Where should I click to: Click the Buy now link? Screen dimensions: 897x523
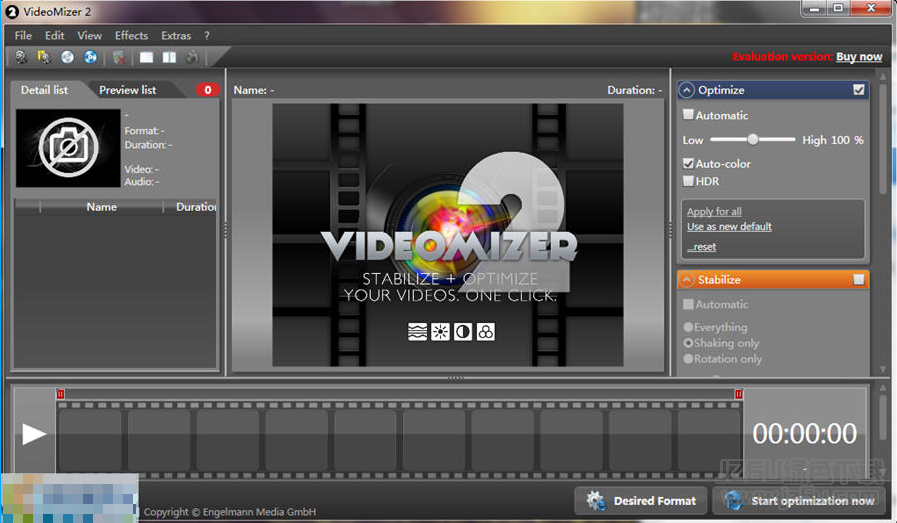(x=859, y=57)
